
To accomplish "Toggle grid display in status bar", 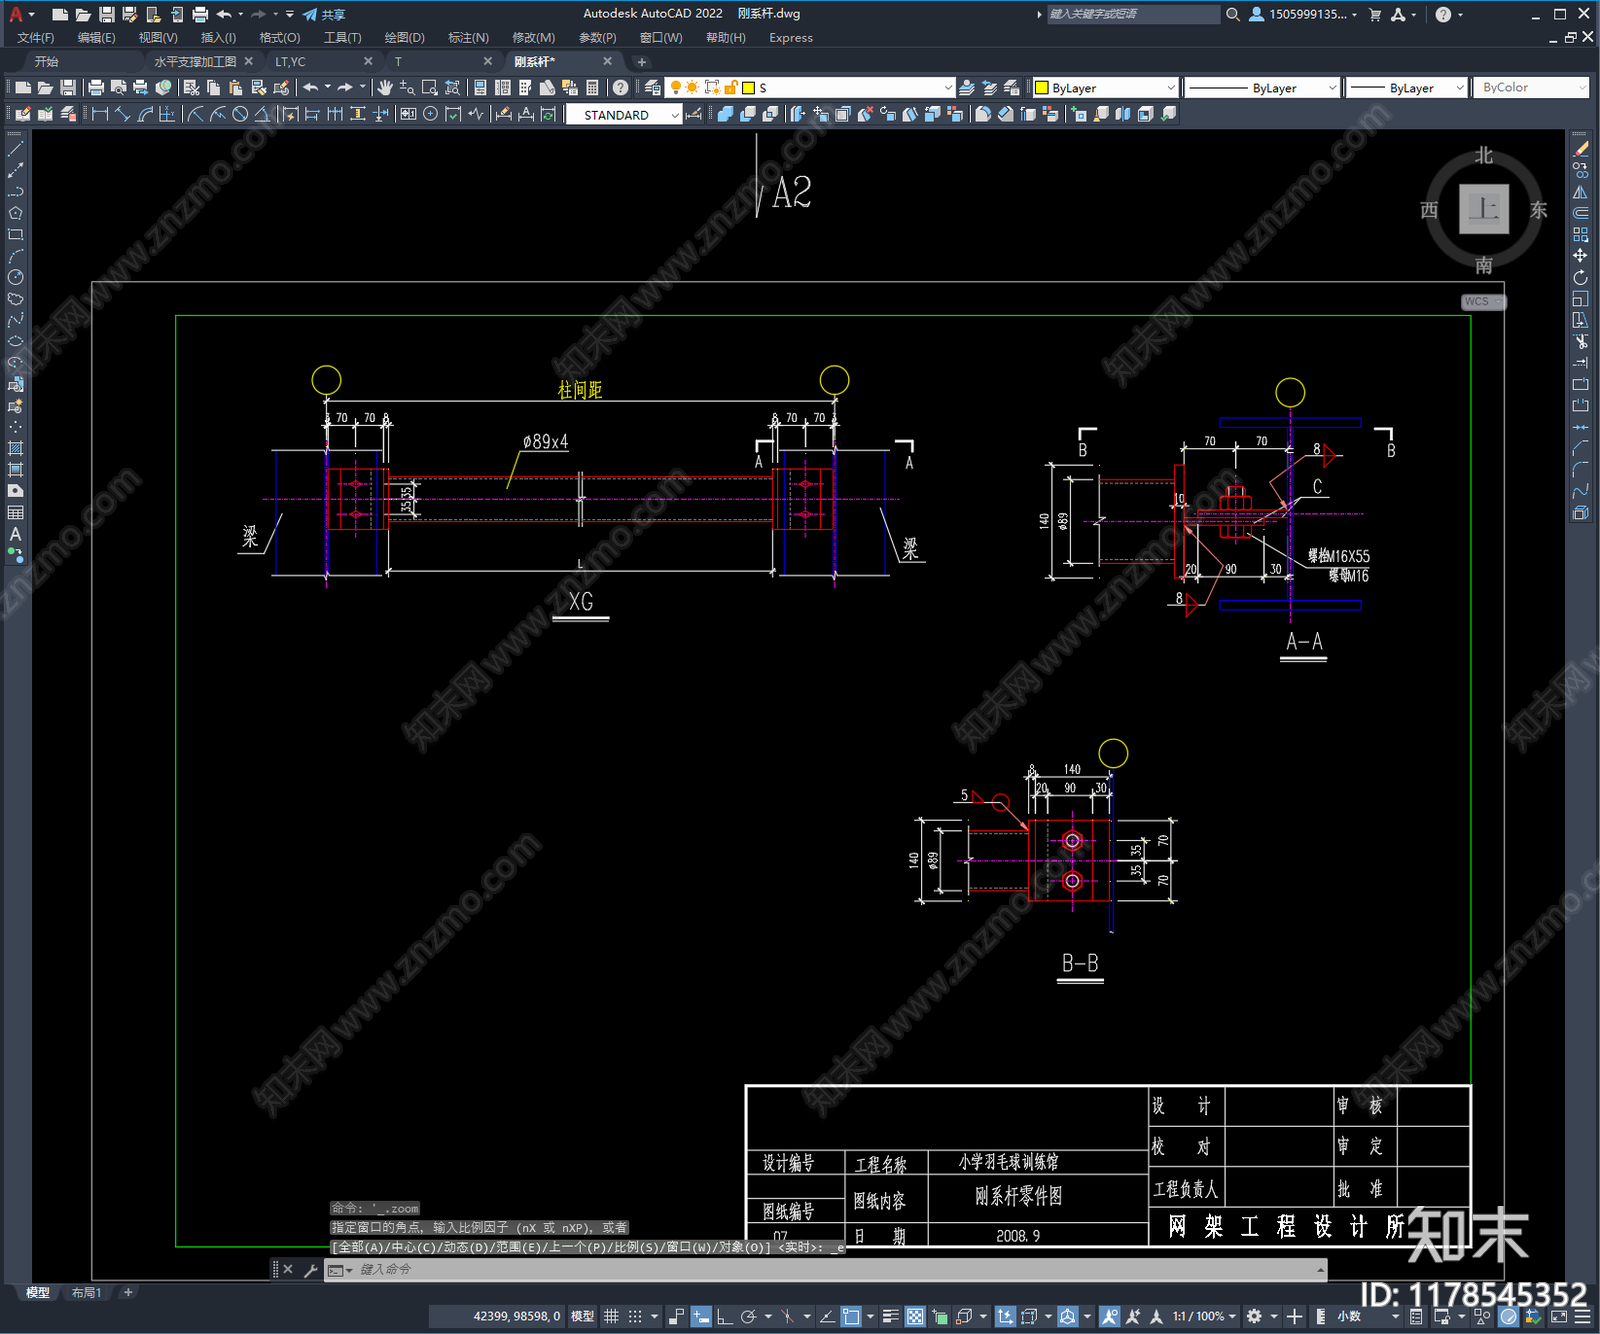I will (x=611, y=1316).
